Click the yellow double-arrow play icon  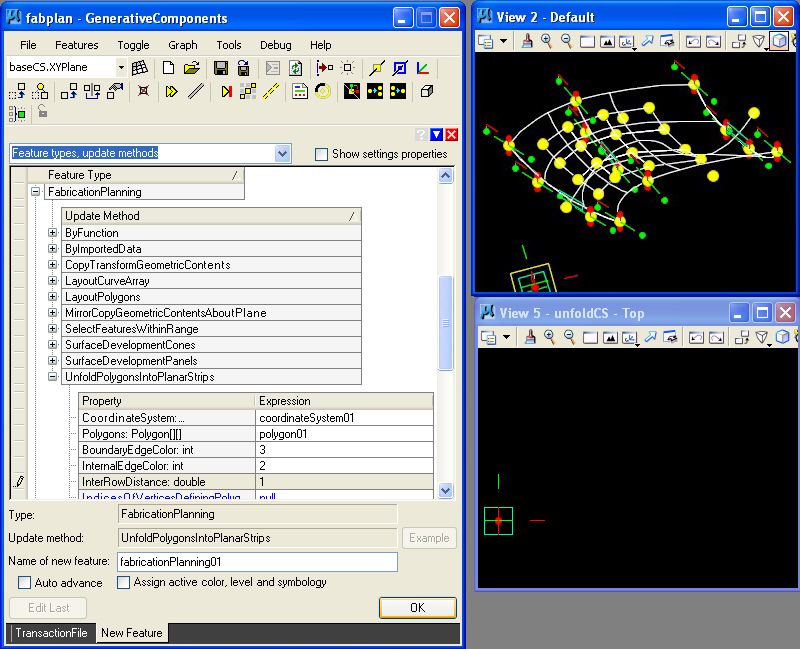click(171, 91)
